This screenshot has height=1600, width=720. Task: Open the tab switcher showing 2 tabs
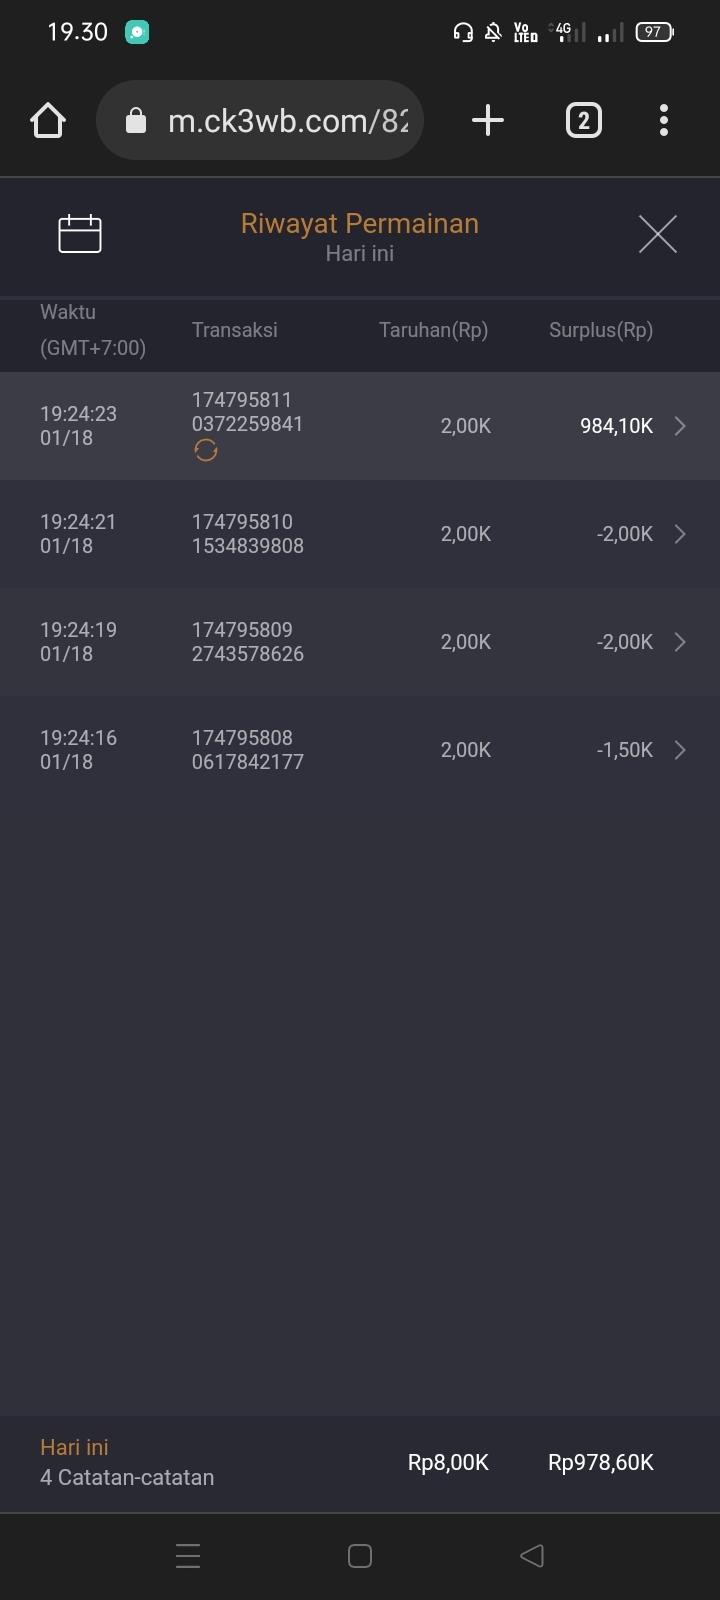point(584,121)
